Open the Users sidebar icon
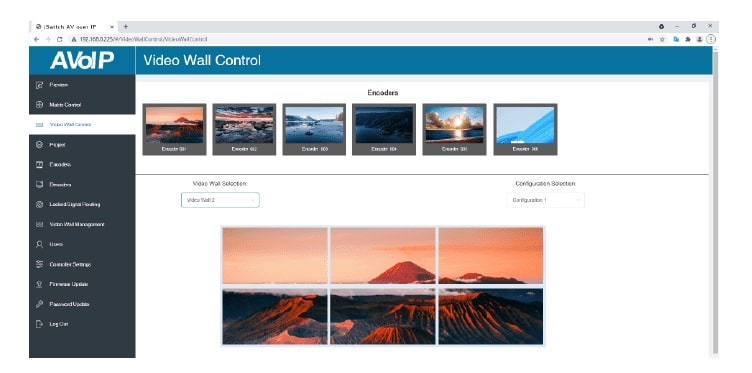 pyautogui.click(x=40, y=244)
